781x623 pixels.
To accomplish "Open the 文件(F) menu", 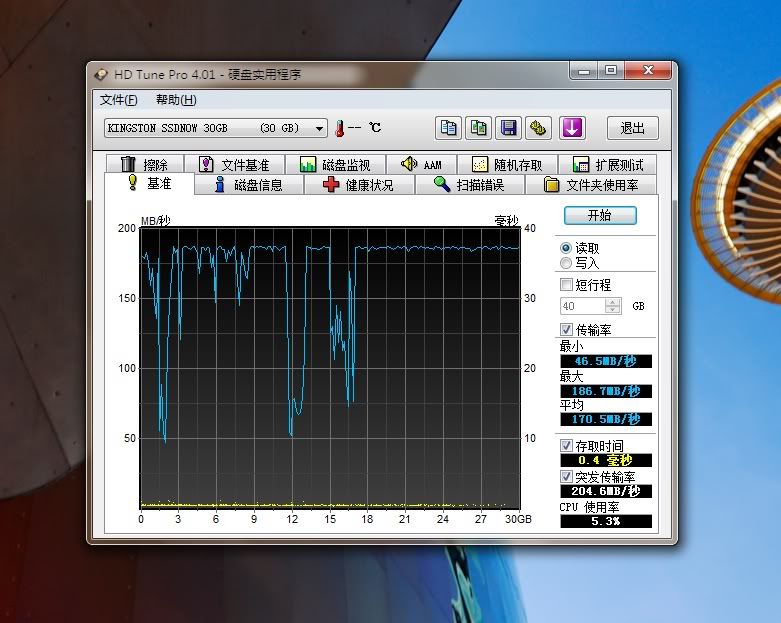I will coord(118,100).
